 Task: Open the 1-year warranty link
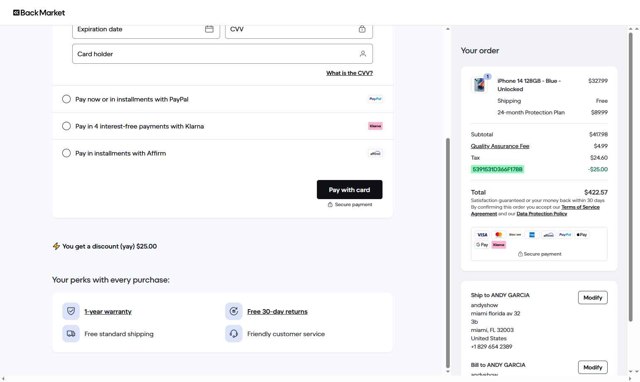click(x=108, y=311)
